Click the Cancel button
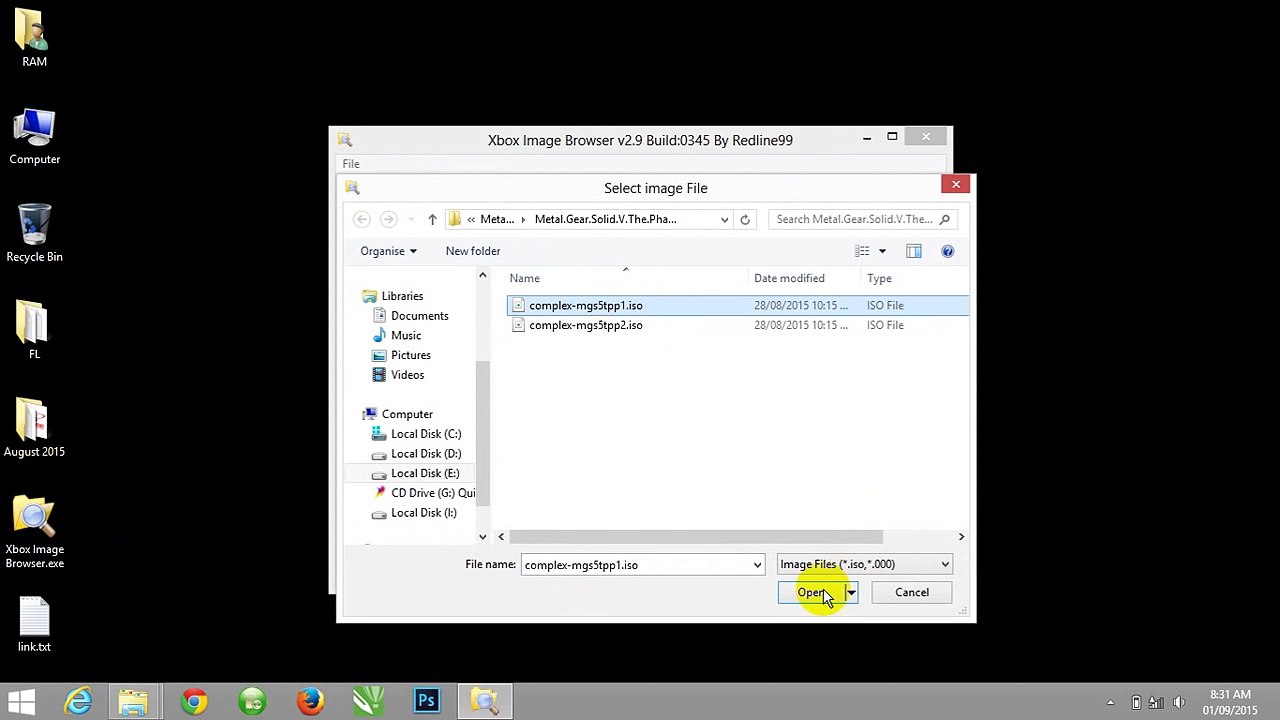 coord(912,592)
